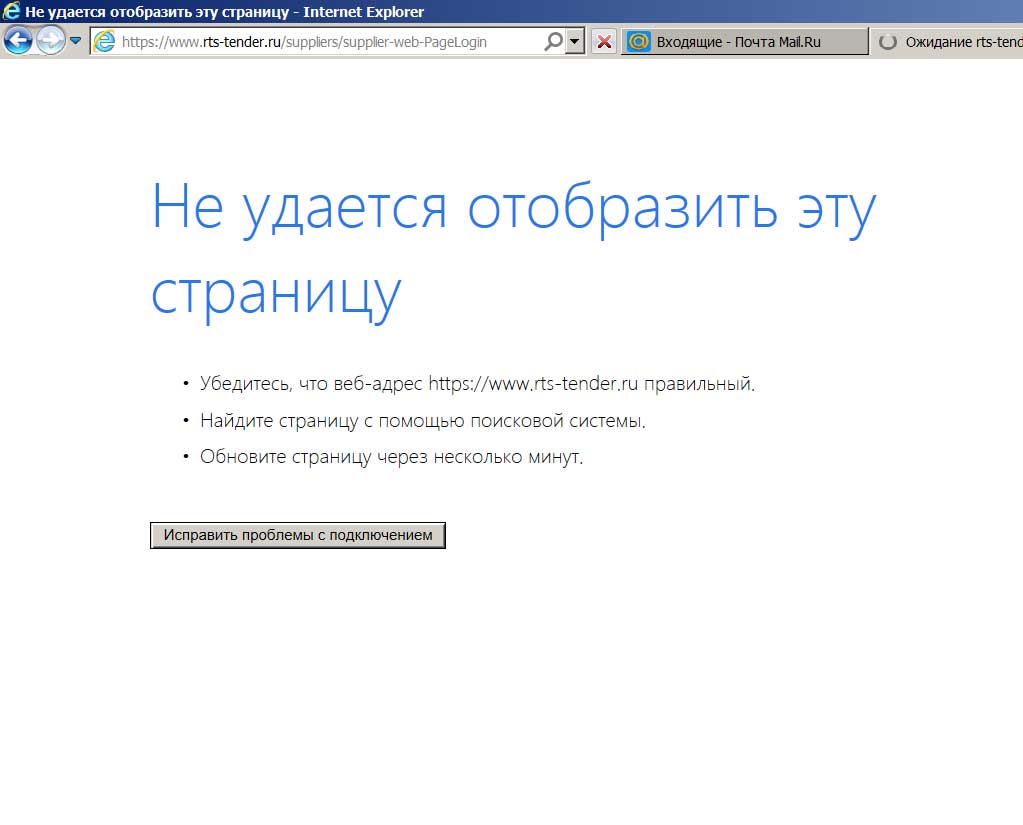Focus the rts-tender.ru address field
This screenshot has width=1023, height=825.
[x=320, y=42]
